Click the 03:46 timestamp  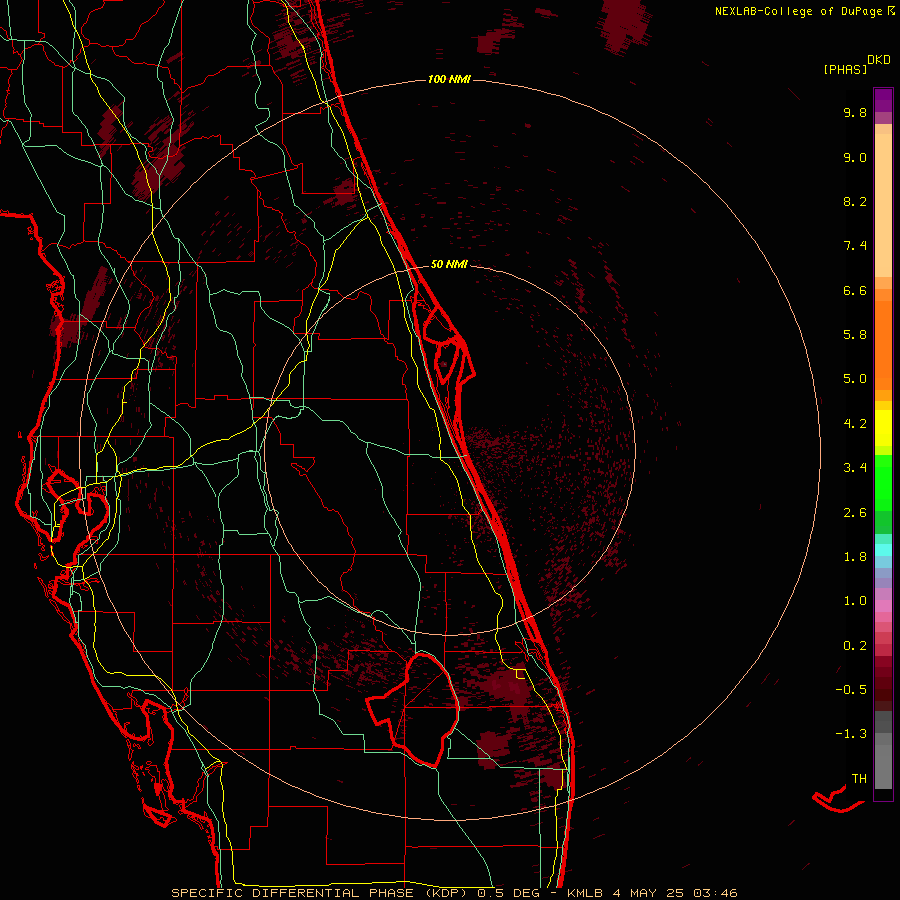715,893
